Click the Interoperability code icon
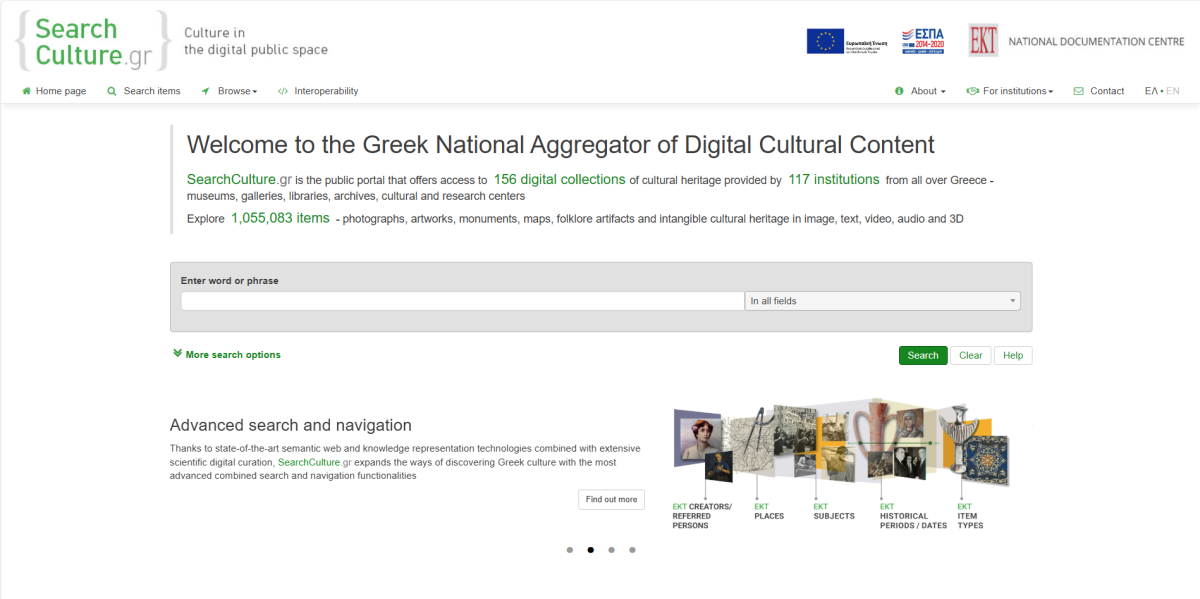The image size is (1200, 599). 283,91
